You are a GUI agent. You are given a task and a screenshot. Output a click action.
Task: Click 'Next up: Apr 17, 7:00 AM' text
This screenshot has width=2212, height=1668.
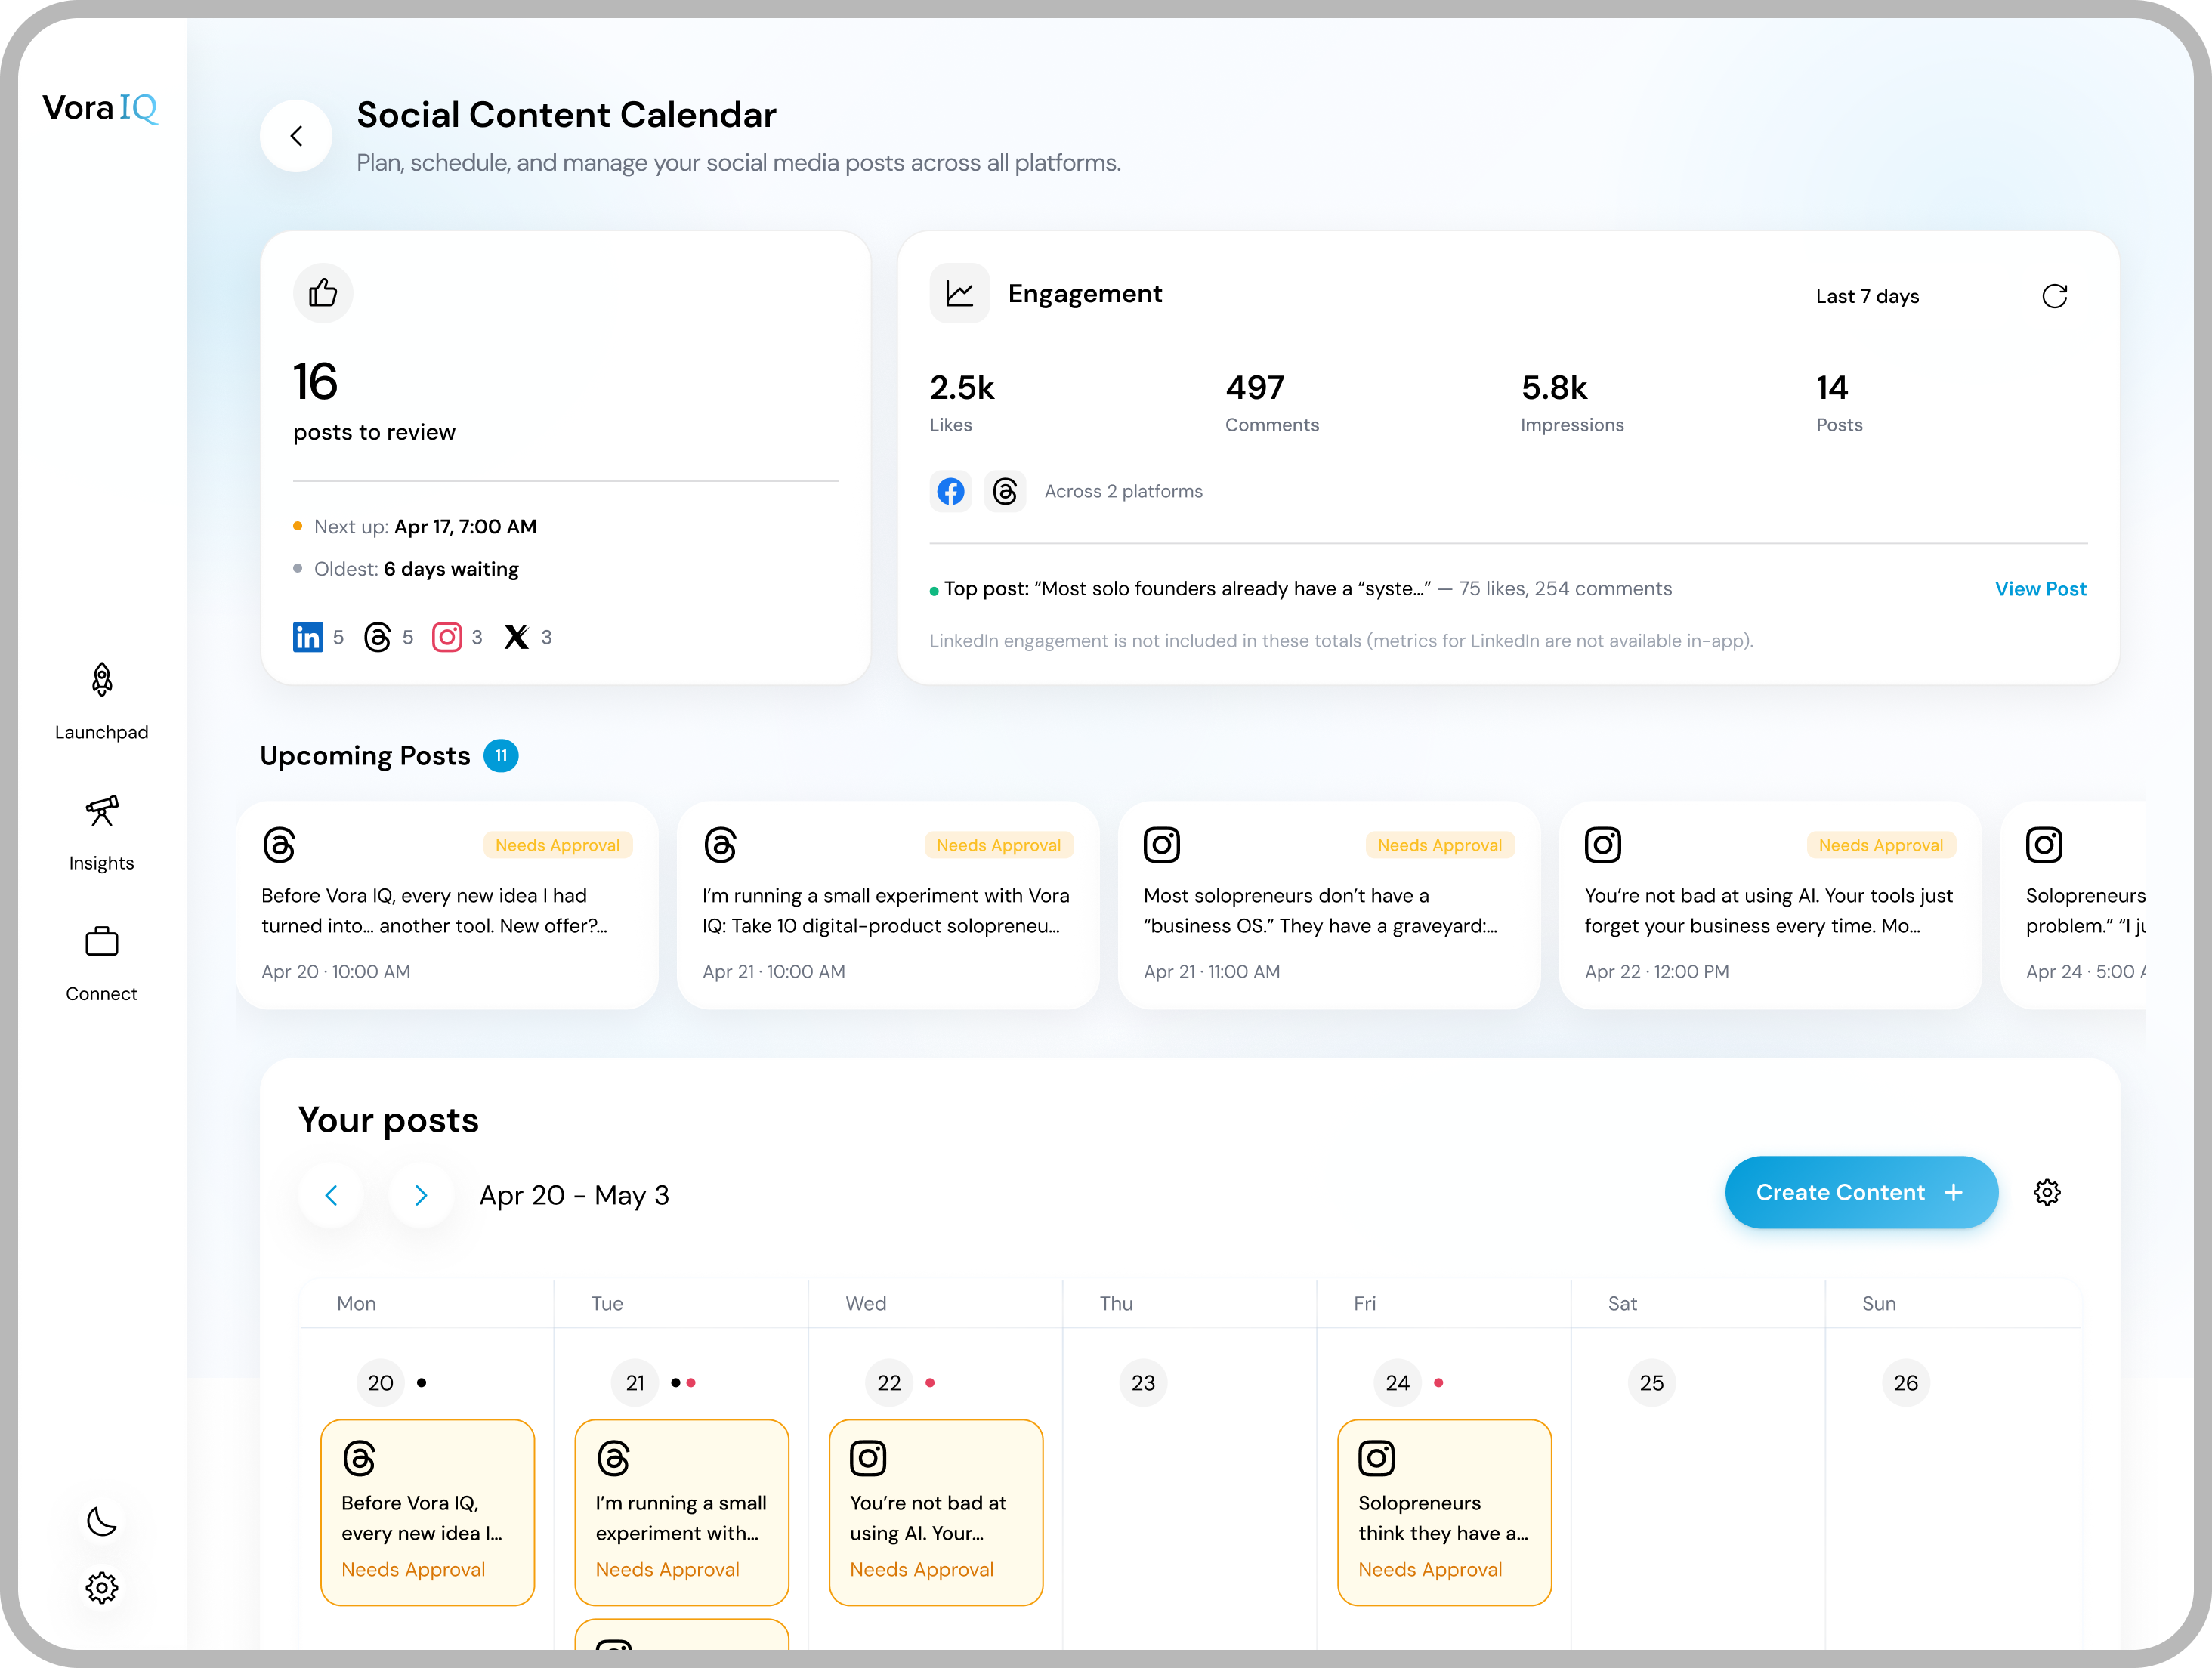425,527
